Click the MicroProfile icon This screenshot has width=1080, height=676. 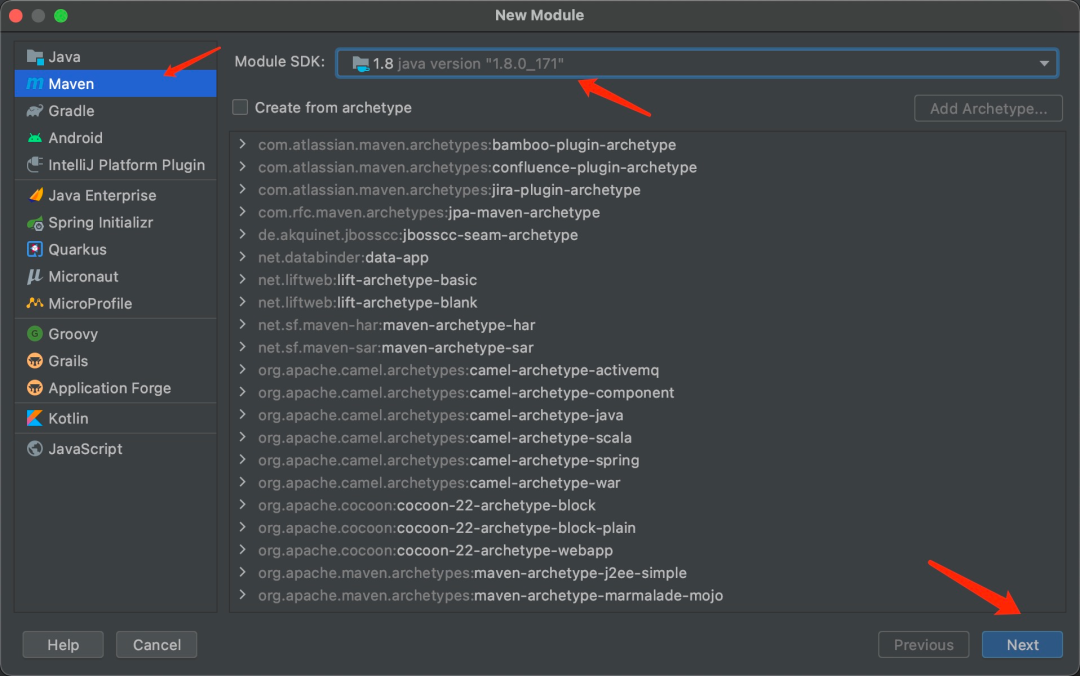coord(34,303)
